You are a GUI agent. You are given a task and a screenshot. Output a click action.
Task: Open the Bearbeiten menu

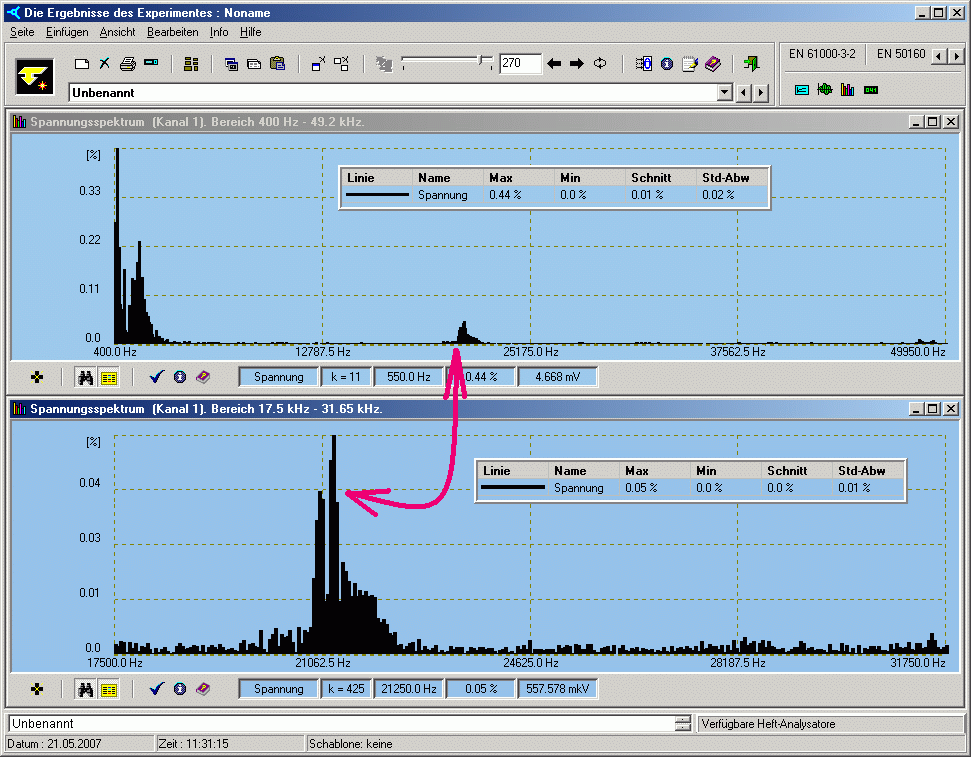point(172,32)
